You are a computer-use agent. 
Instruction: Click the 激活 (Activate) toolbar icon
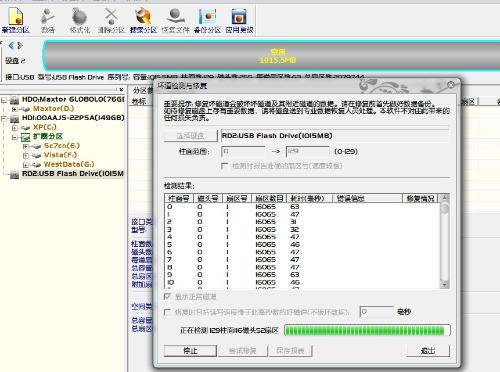(48, 20)
